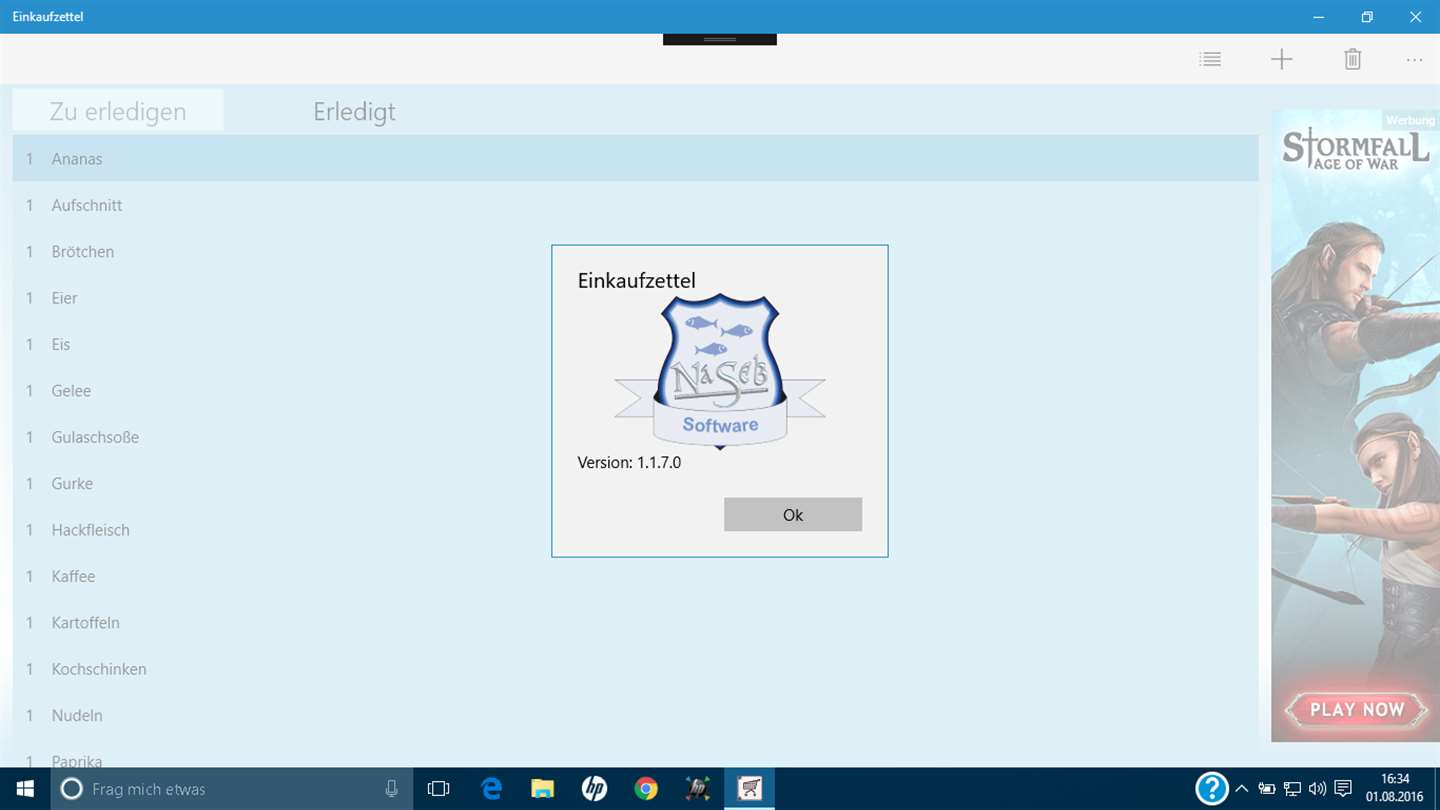The height and width of the screenshot is (810, 1440).
Task: Switch to the Zu erledigen tab
Action: pos(118,111)
